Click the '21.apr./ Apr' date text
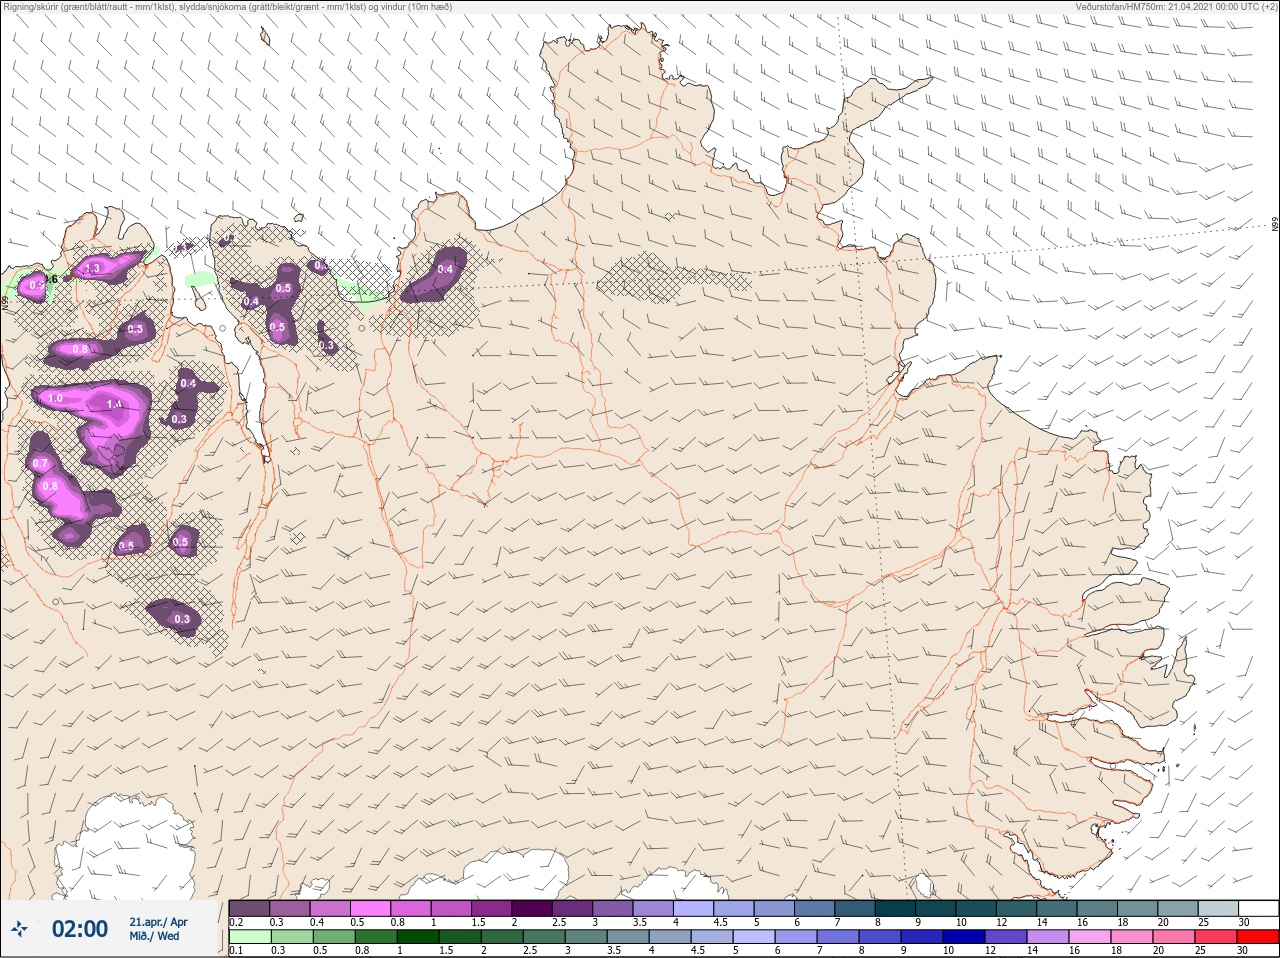 [158, 922]
